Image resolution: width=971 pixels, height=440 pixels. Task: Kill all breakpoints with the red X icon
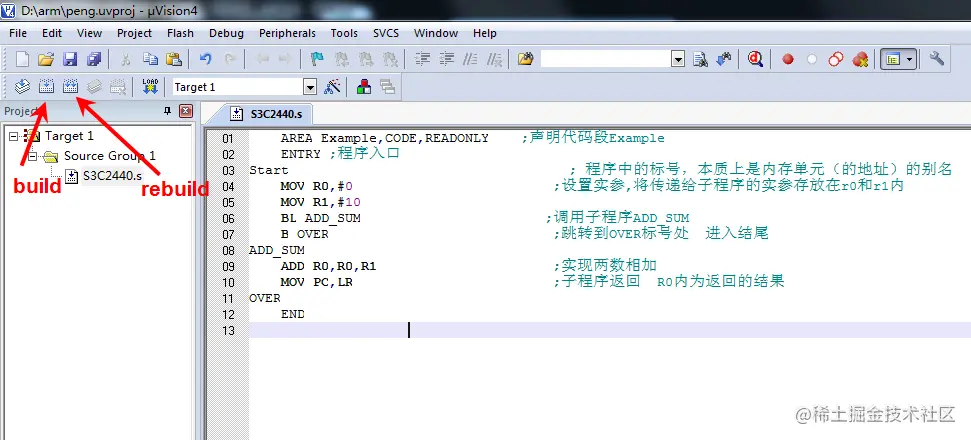coord(860,59)
